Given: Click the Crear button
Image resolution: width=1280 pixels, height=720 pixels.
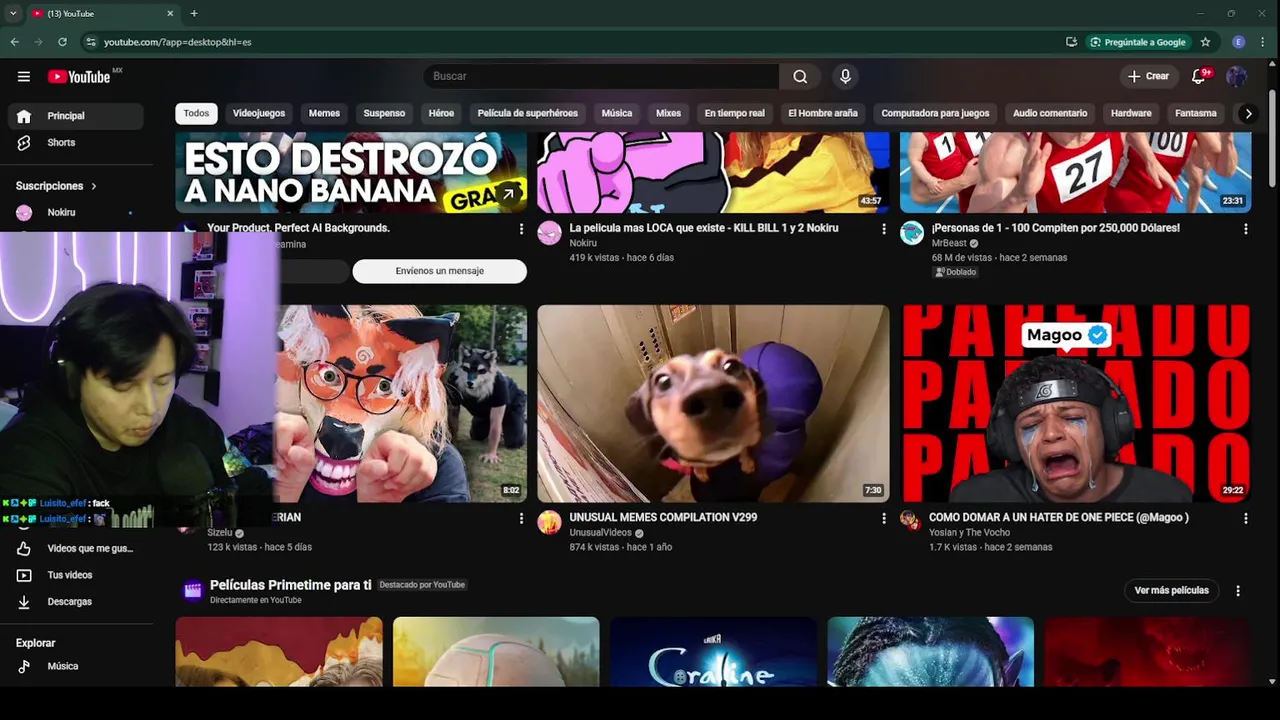Looking at the screenshot, I should coord(1148,76).
